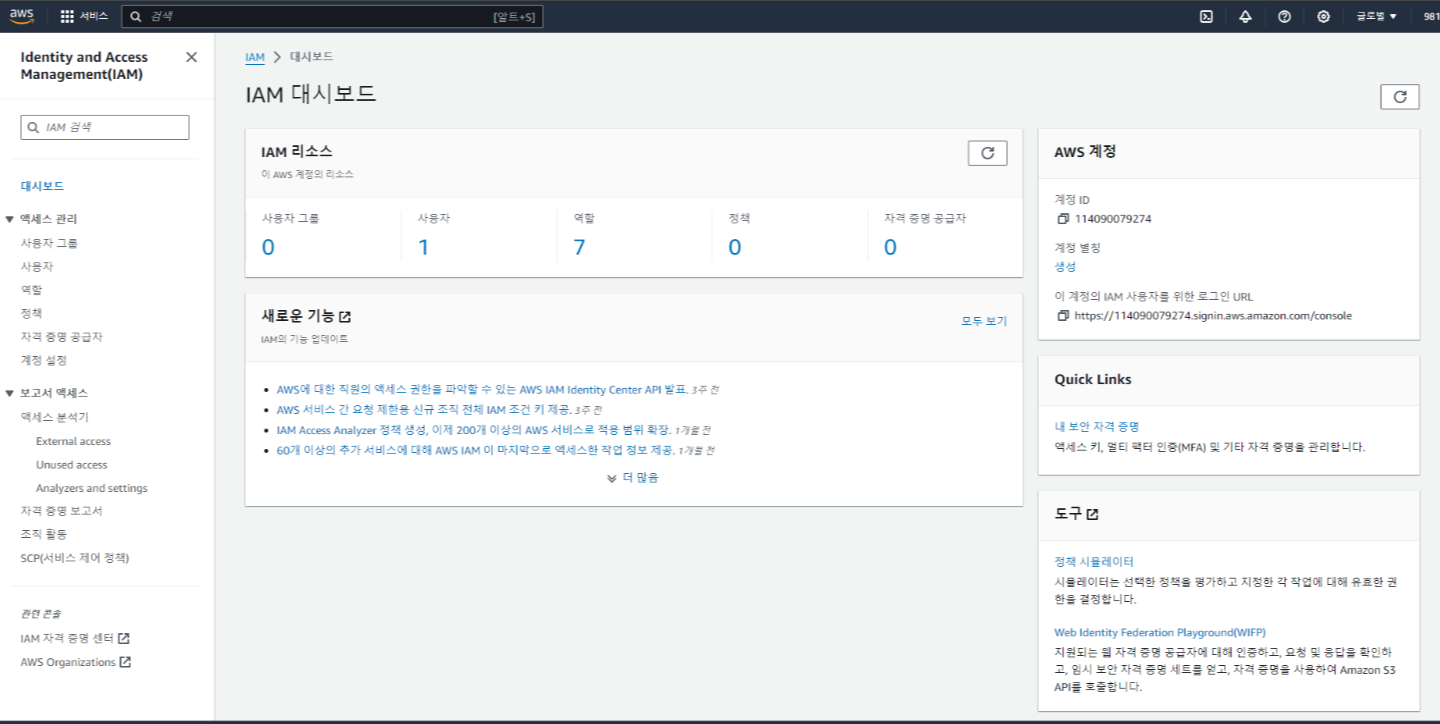Open the 신규 조직 전체 IAM 조건 키 news

tap(424, 410)
